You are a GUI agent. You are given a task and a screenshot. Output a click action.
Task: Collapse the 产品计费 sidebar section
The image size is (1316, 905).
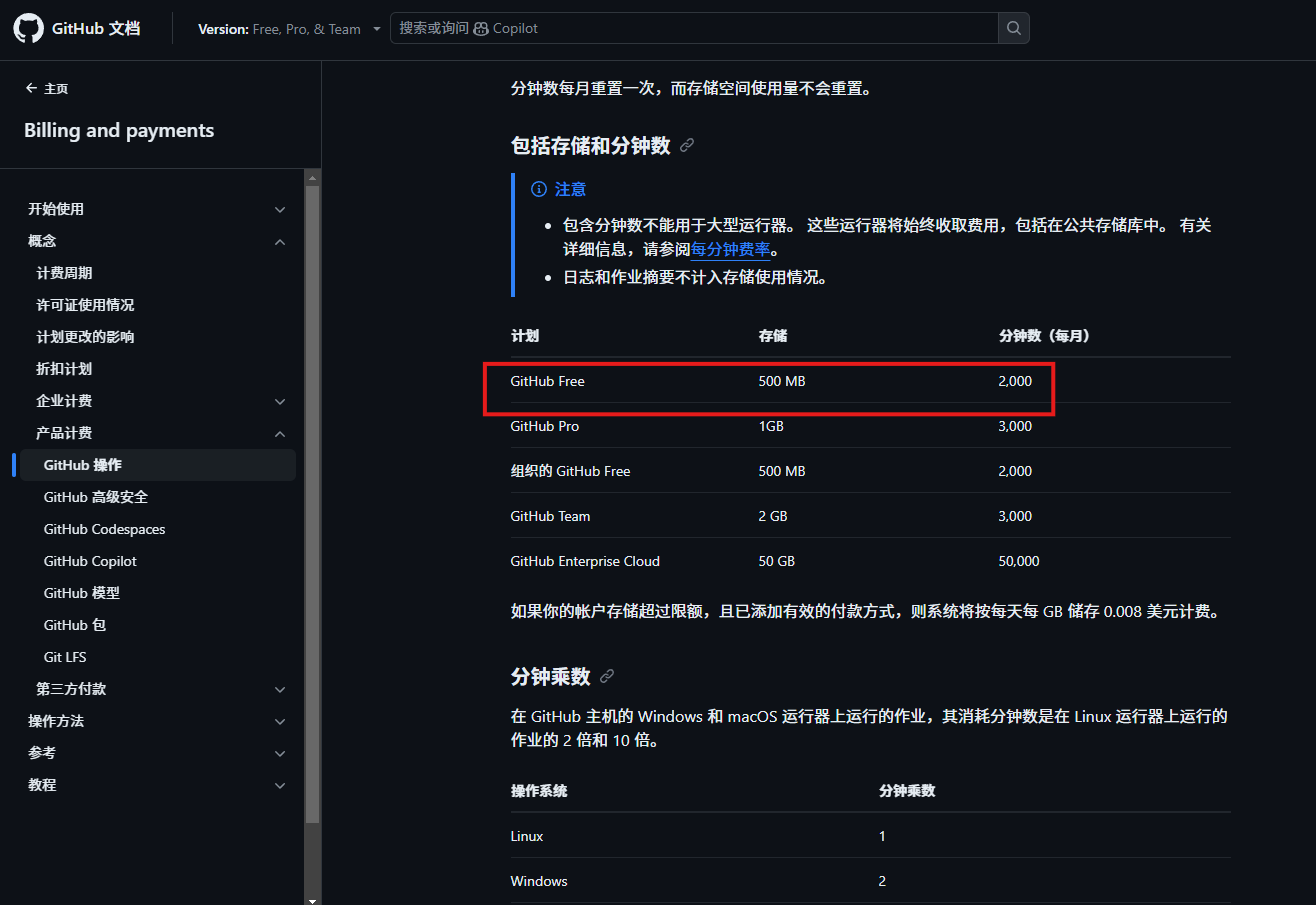[x=280, y=433]
